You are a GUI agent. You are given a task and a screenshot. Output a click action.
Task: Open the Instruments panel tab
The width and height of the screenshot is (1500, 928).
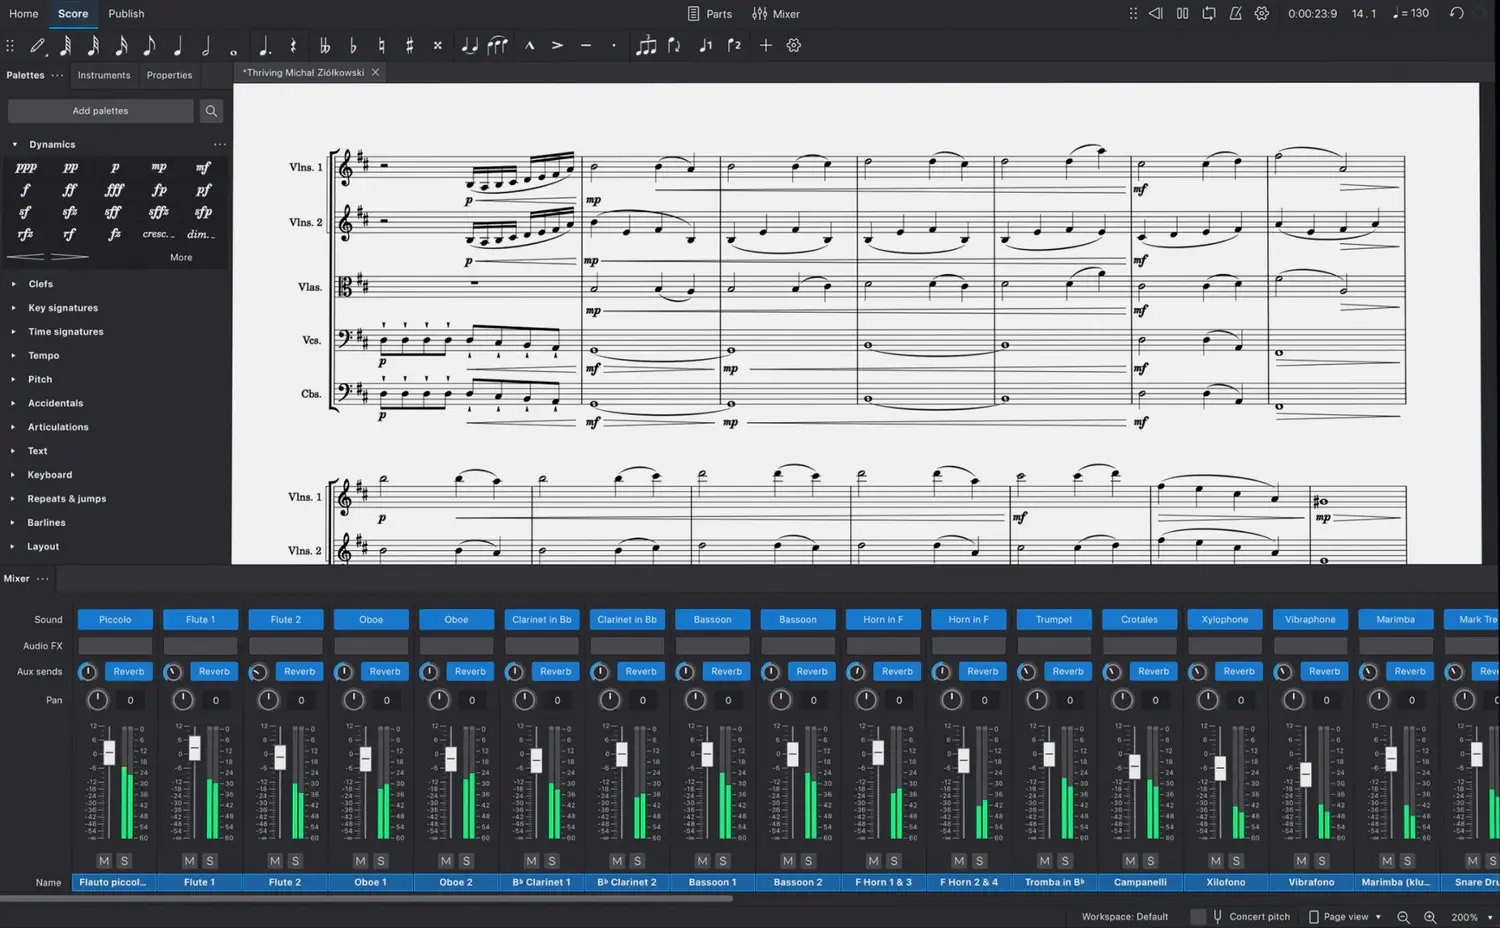click(104, 75)
